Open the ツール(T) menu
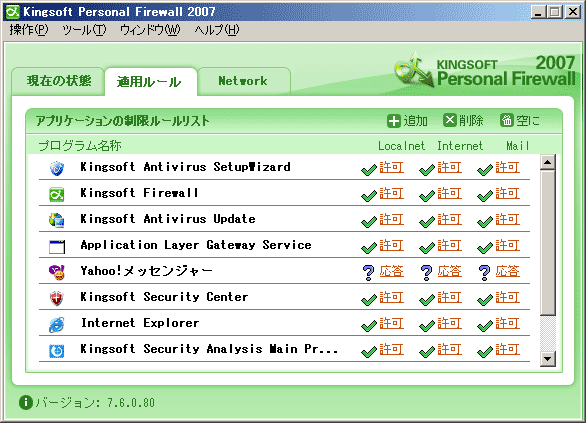Viewport: 586px width, 423px height. (x=84, y=30)
